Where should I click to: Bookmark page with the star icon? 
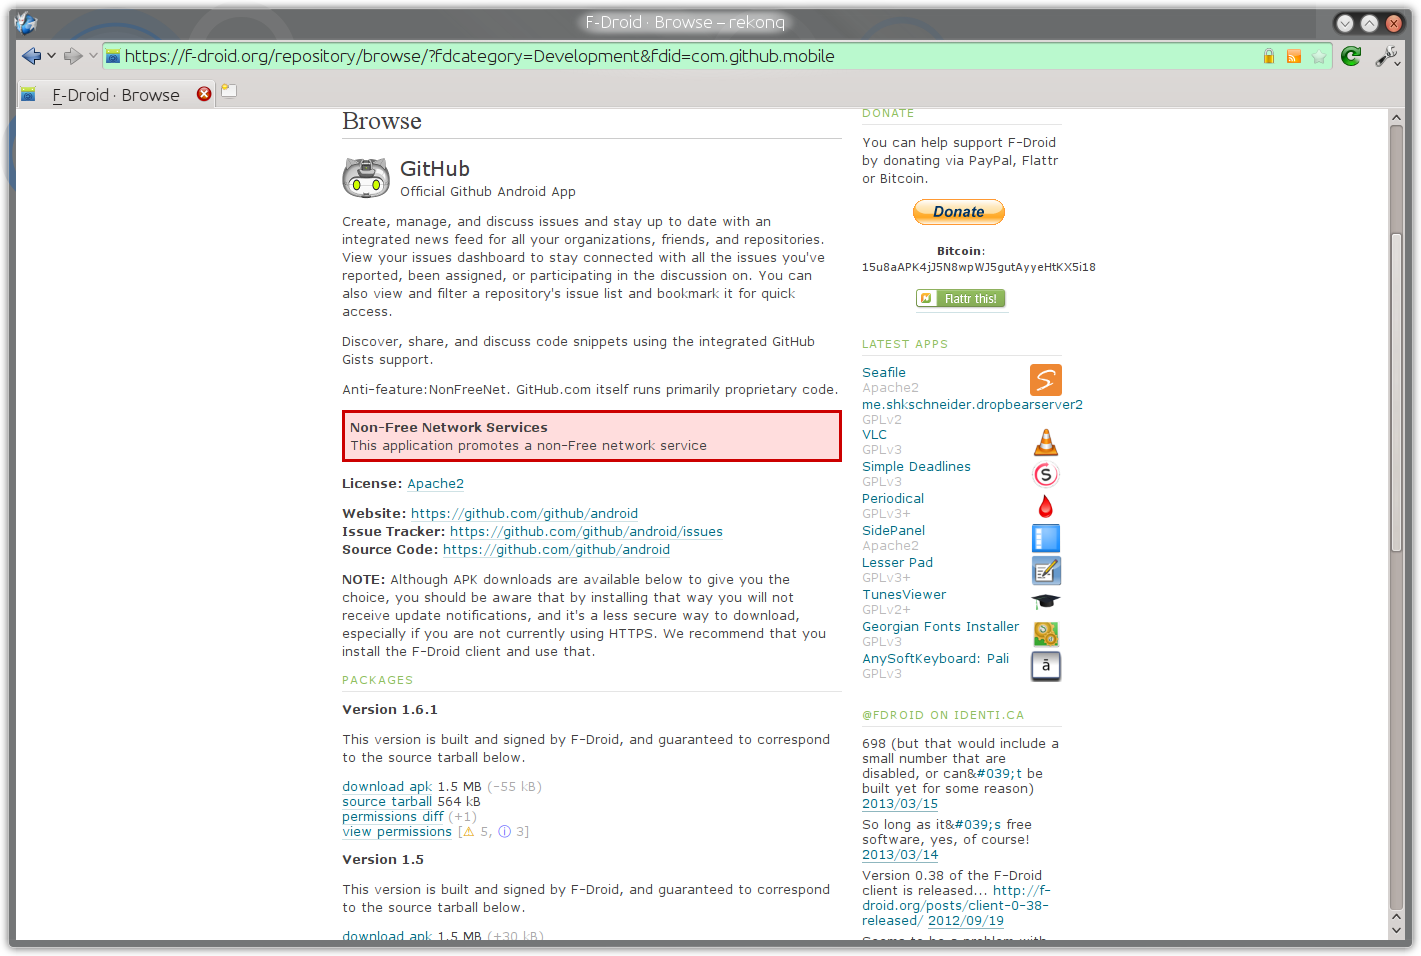[1319, 57]
